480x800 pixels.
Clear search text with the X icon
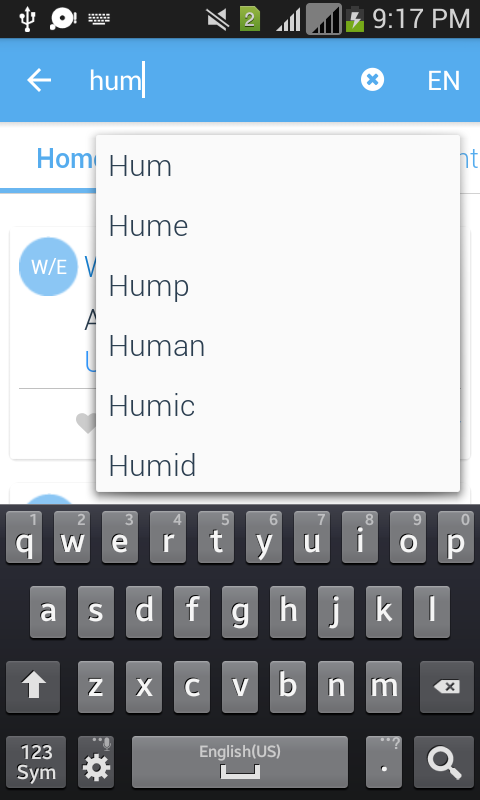[x=372, y=80]
